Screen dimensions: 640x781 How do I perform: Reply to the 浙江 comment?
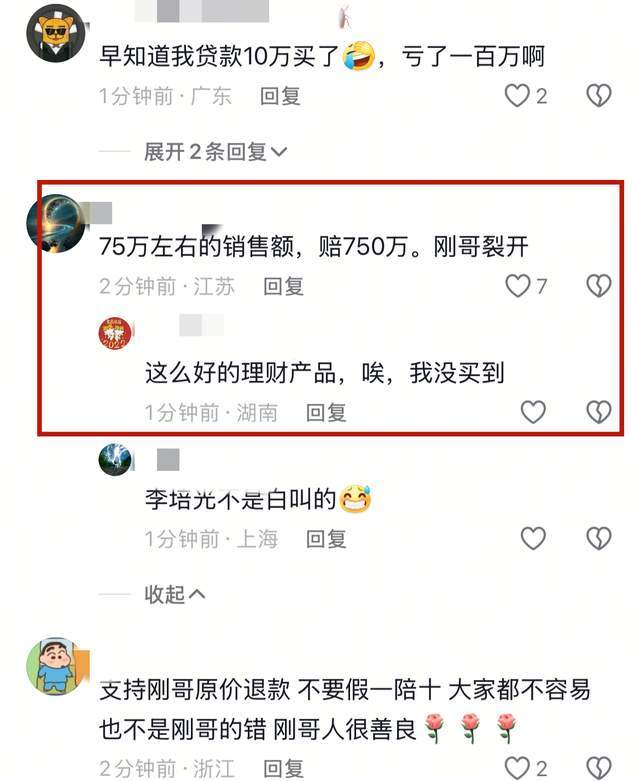click(283, 769)
